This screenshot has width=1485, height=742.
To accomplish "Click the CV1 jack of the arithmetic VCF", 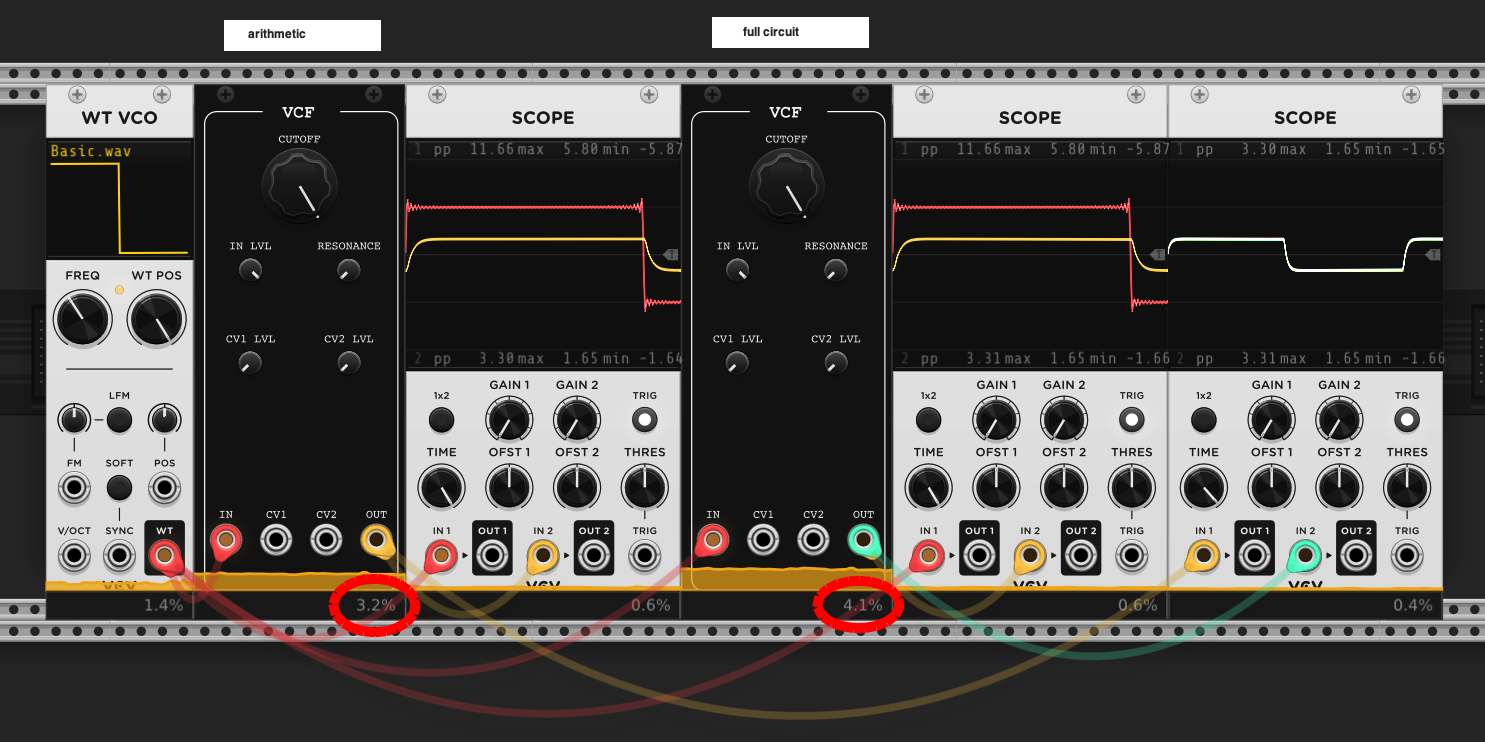I will tap(276, 540).
